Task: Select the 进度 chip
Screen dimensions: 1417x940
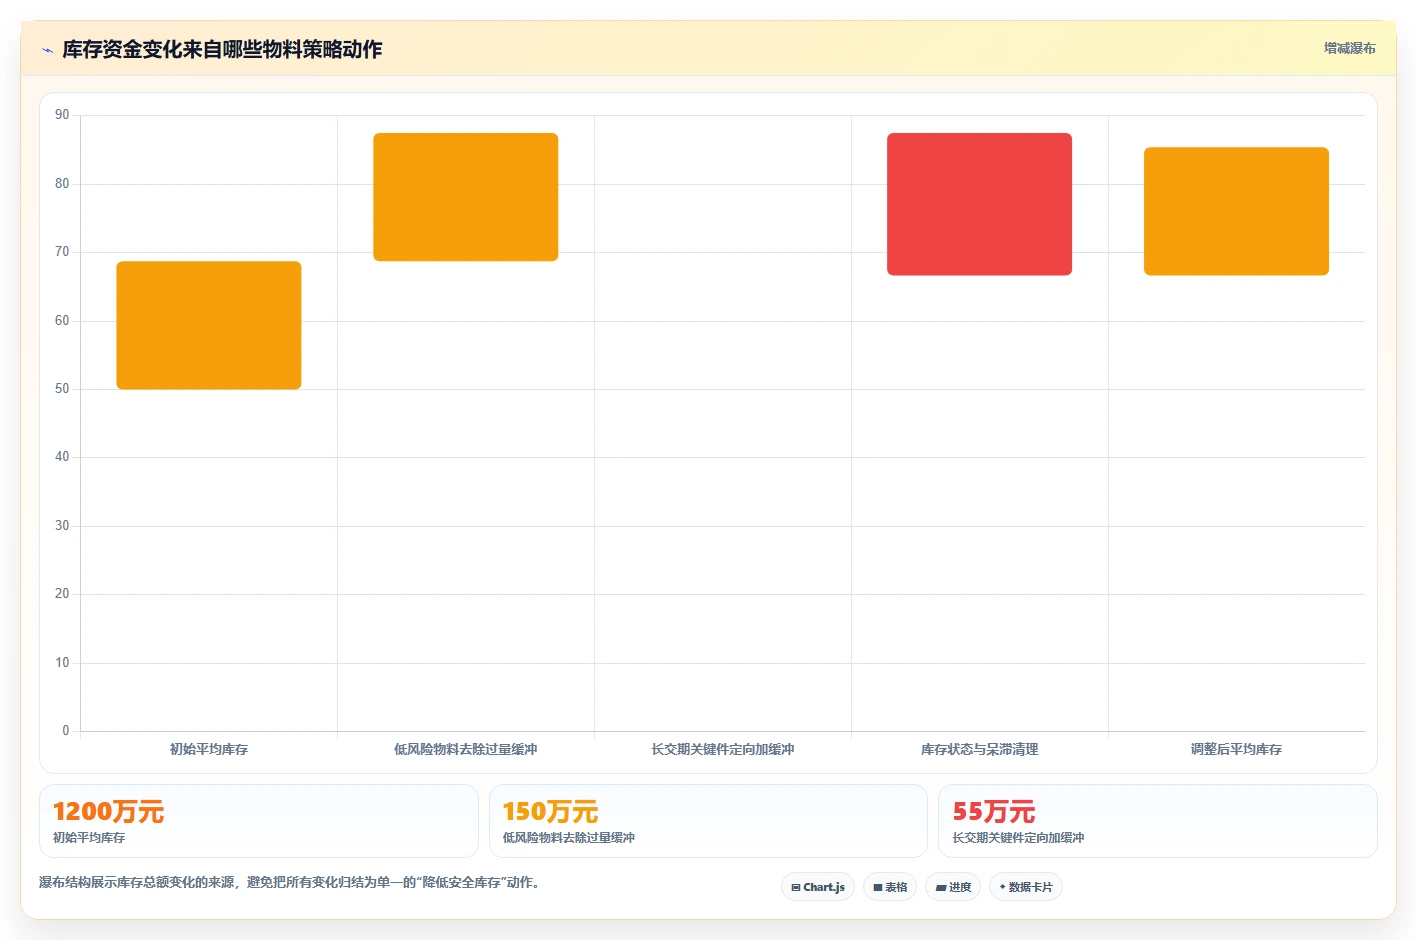Action: [953, 887]
